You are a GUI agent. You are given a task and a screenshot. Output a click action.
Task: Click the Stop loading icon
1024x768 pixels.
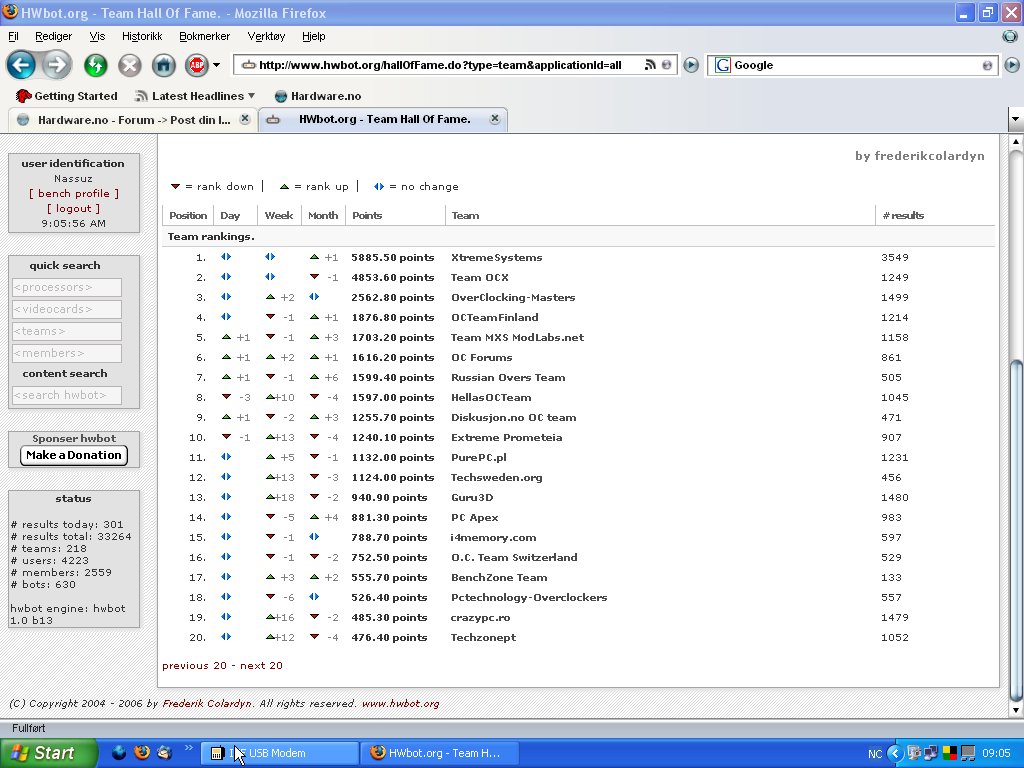point(129,65)
